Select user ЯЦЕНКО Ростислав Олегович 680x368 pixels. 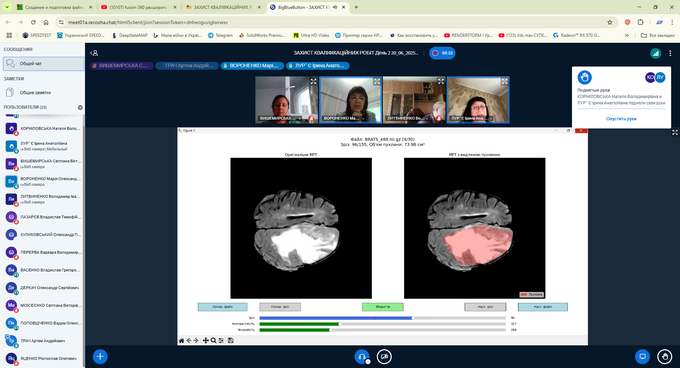[x=43, y=358]
